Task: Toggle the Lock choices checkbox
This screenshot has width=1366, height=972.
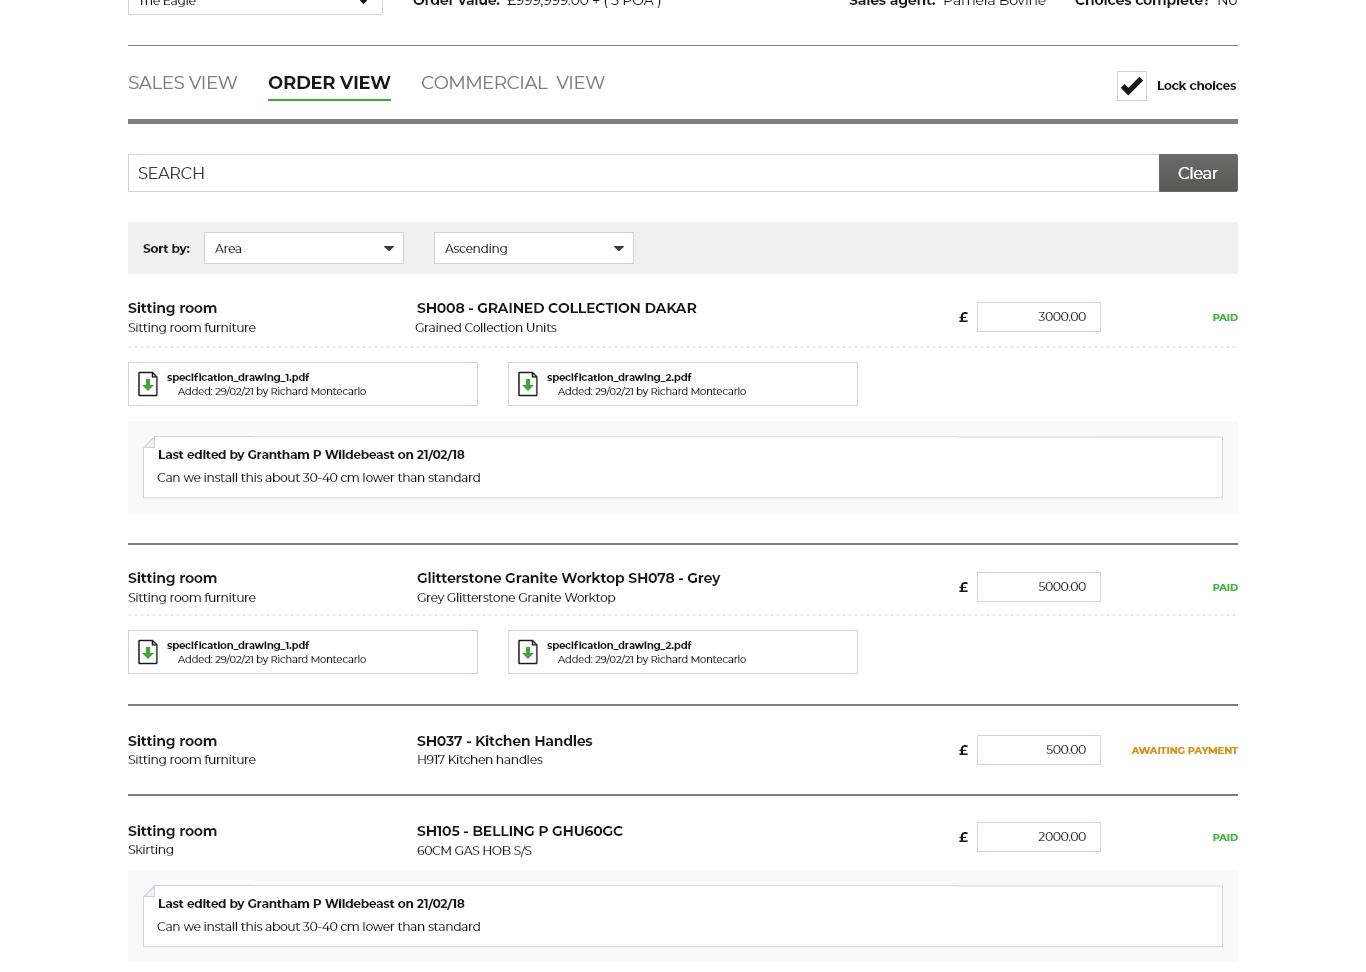Action: coord(1131,86)
